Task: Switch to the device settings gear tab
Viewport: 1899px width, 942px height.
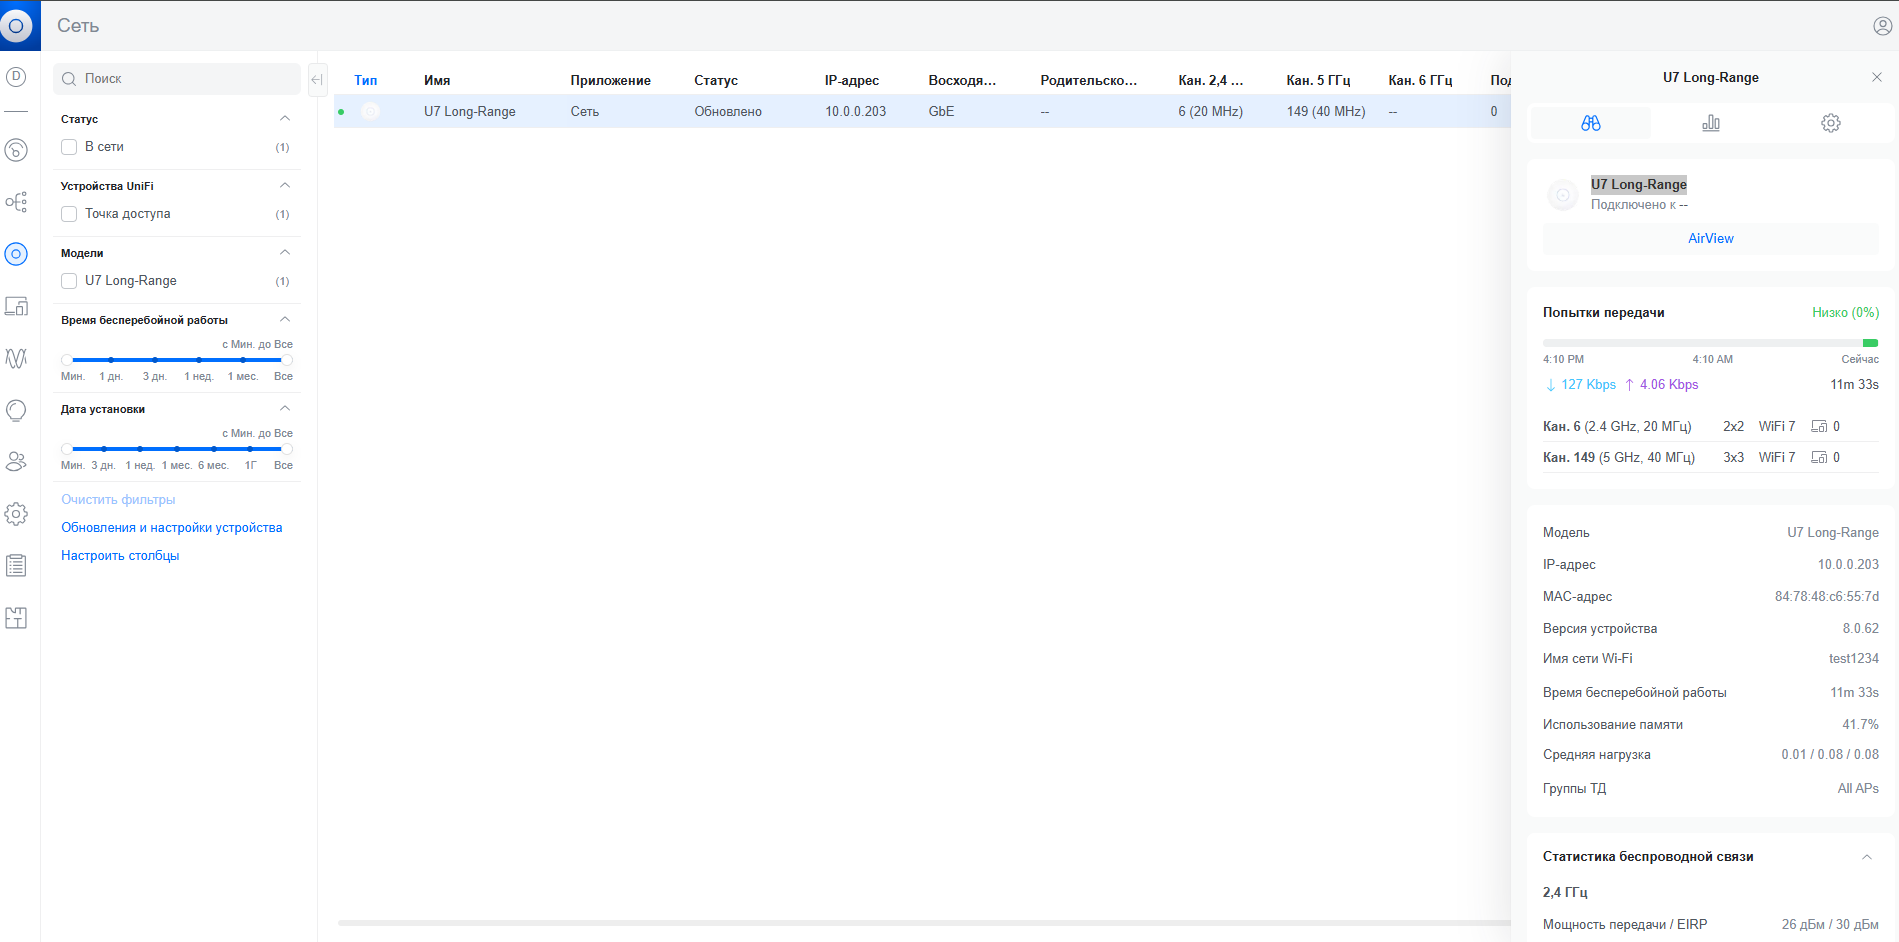Action: (1830, 123)
